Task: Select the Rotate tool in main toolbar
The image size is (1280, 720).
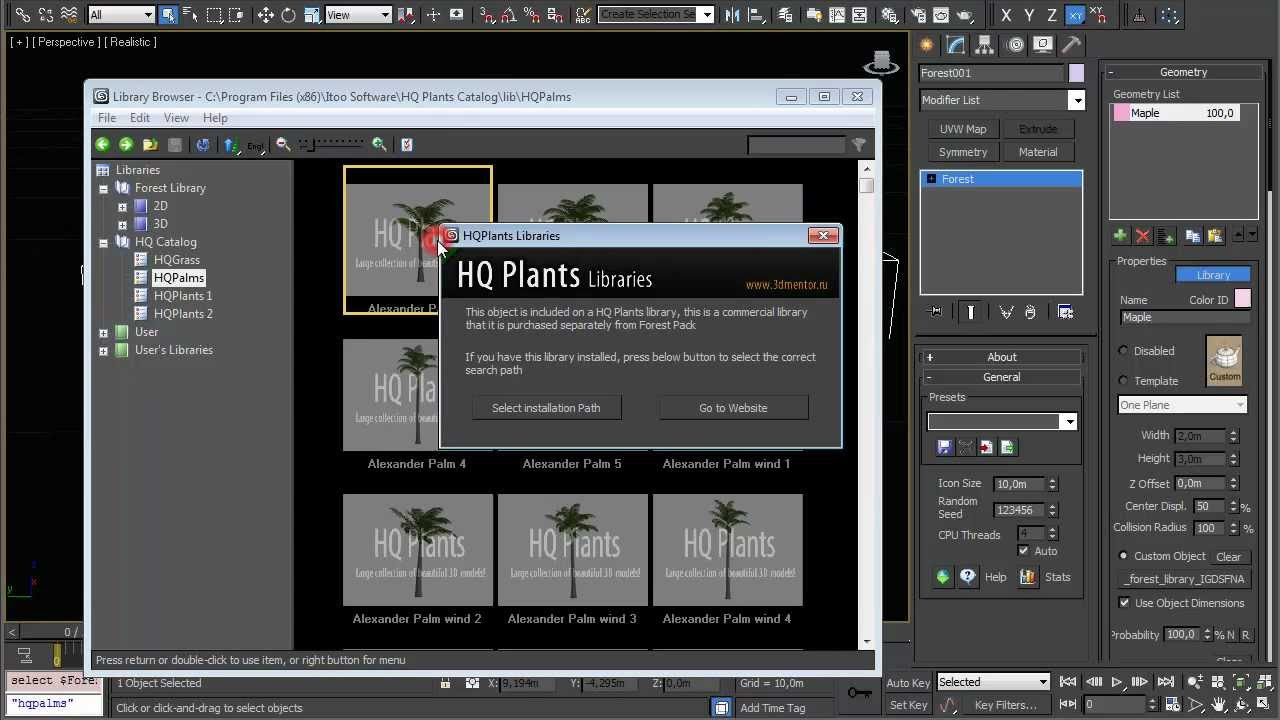Action: (x=288, y=15)
